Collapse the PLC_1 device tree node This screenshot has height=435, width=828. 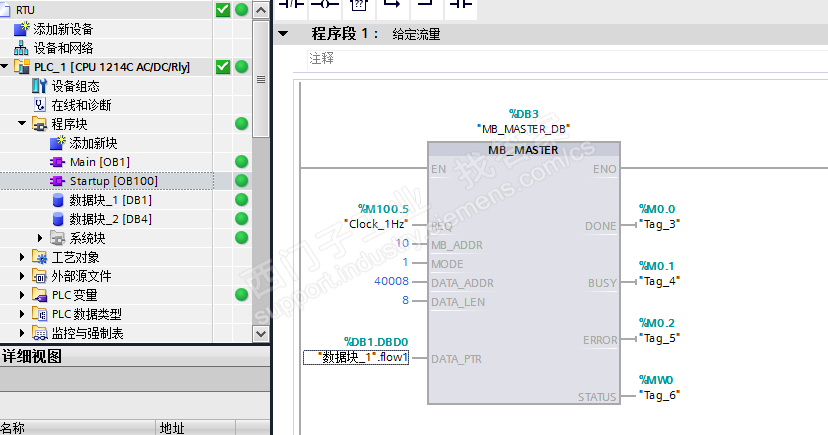5,67
